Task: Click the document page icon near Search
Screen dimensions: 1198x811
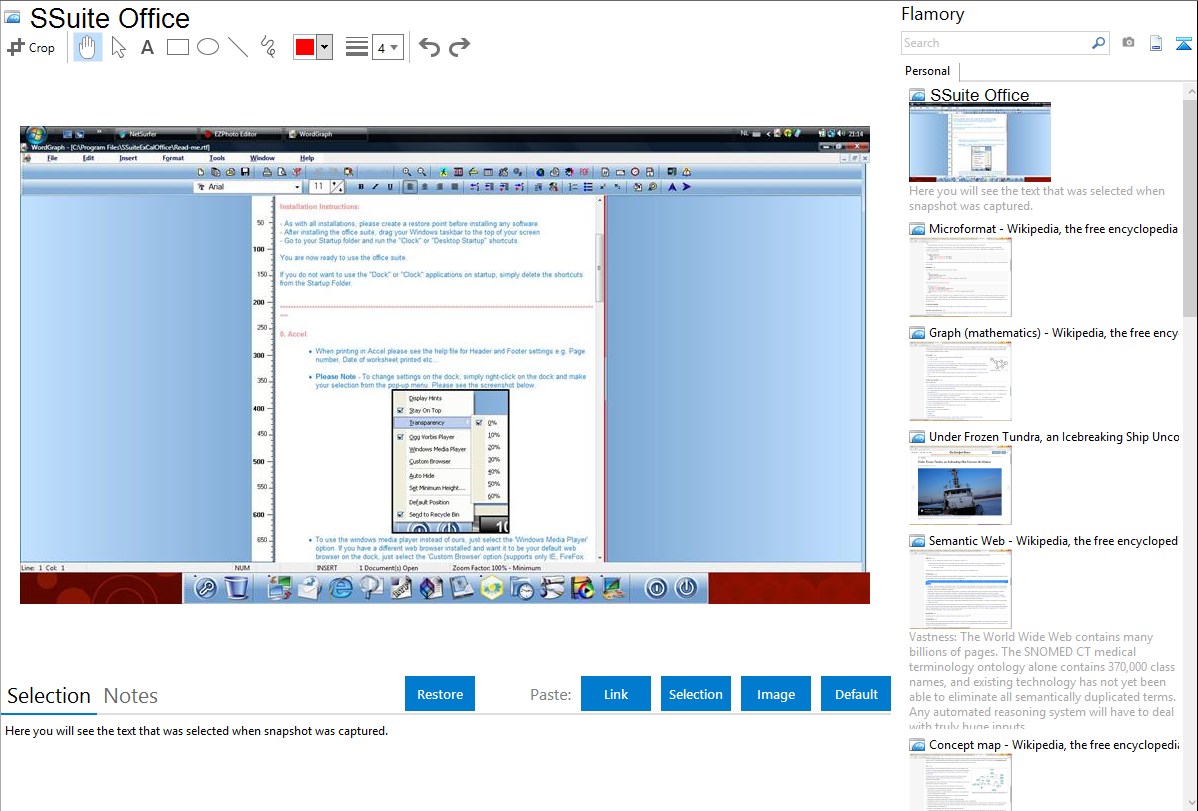Action: (x=1156, y=43)
